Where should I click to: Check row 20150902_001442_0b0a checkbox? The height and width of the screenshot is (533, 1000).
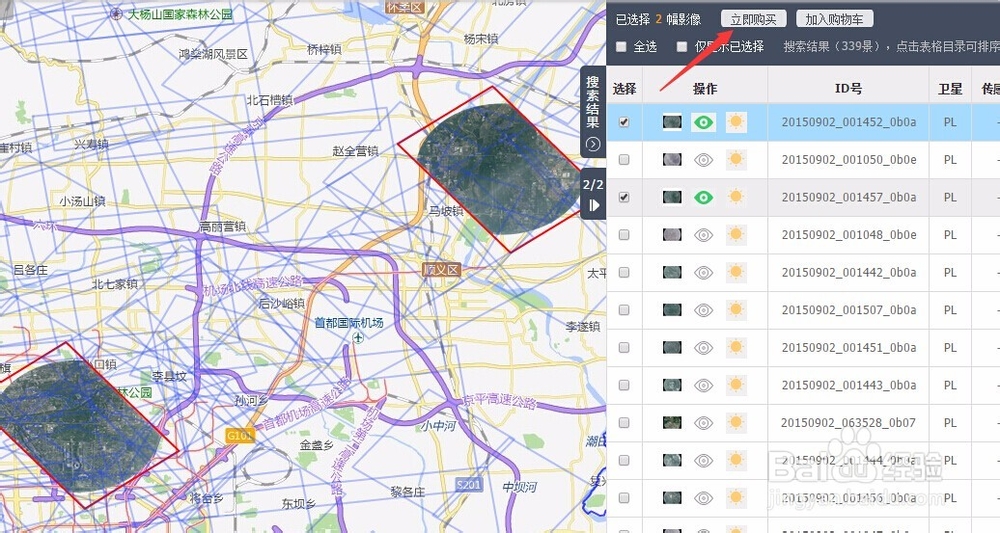tap(624, 272)
